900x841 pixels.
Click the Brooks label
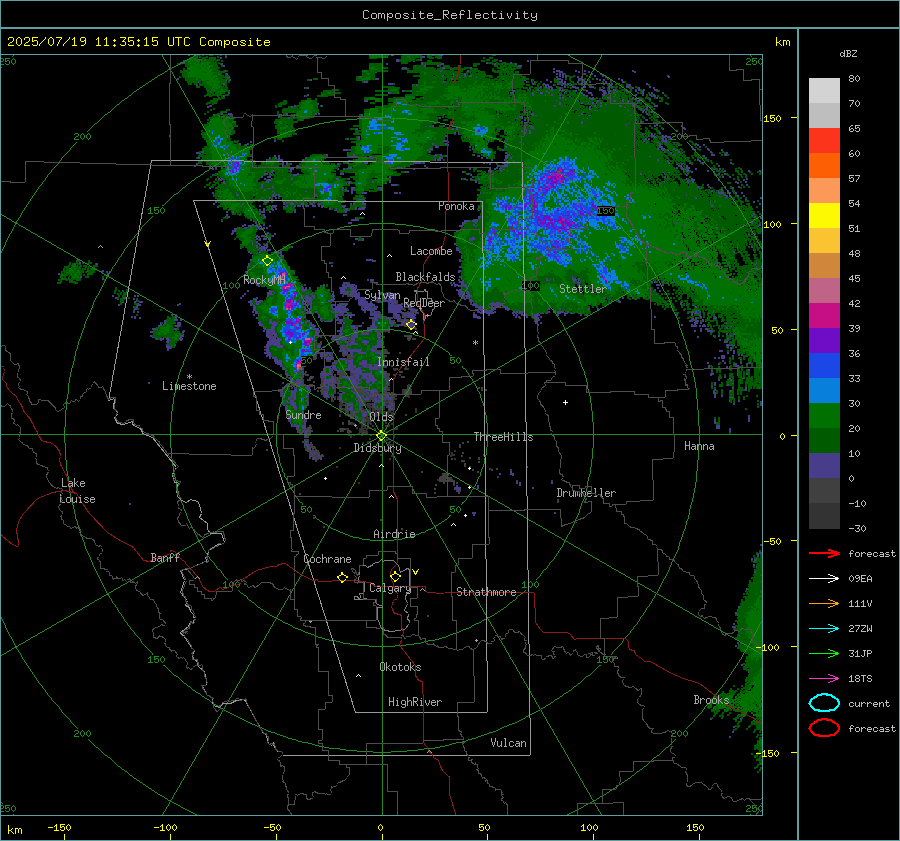click(x=711, y=700)
